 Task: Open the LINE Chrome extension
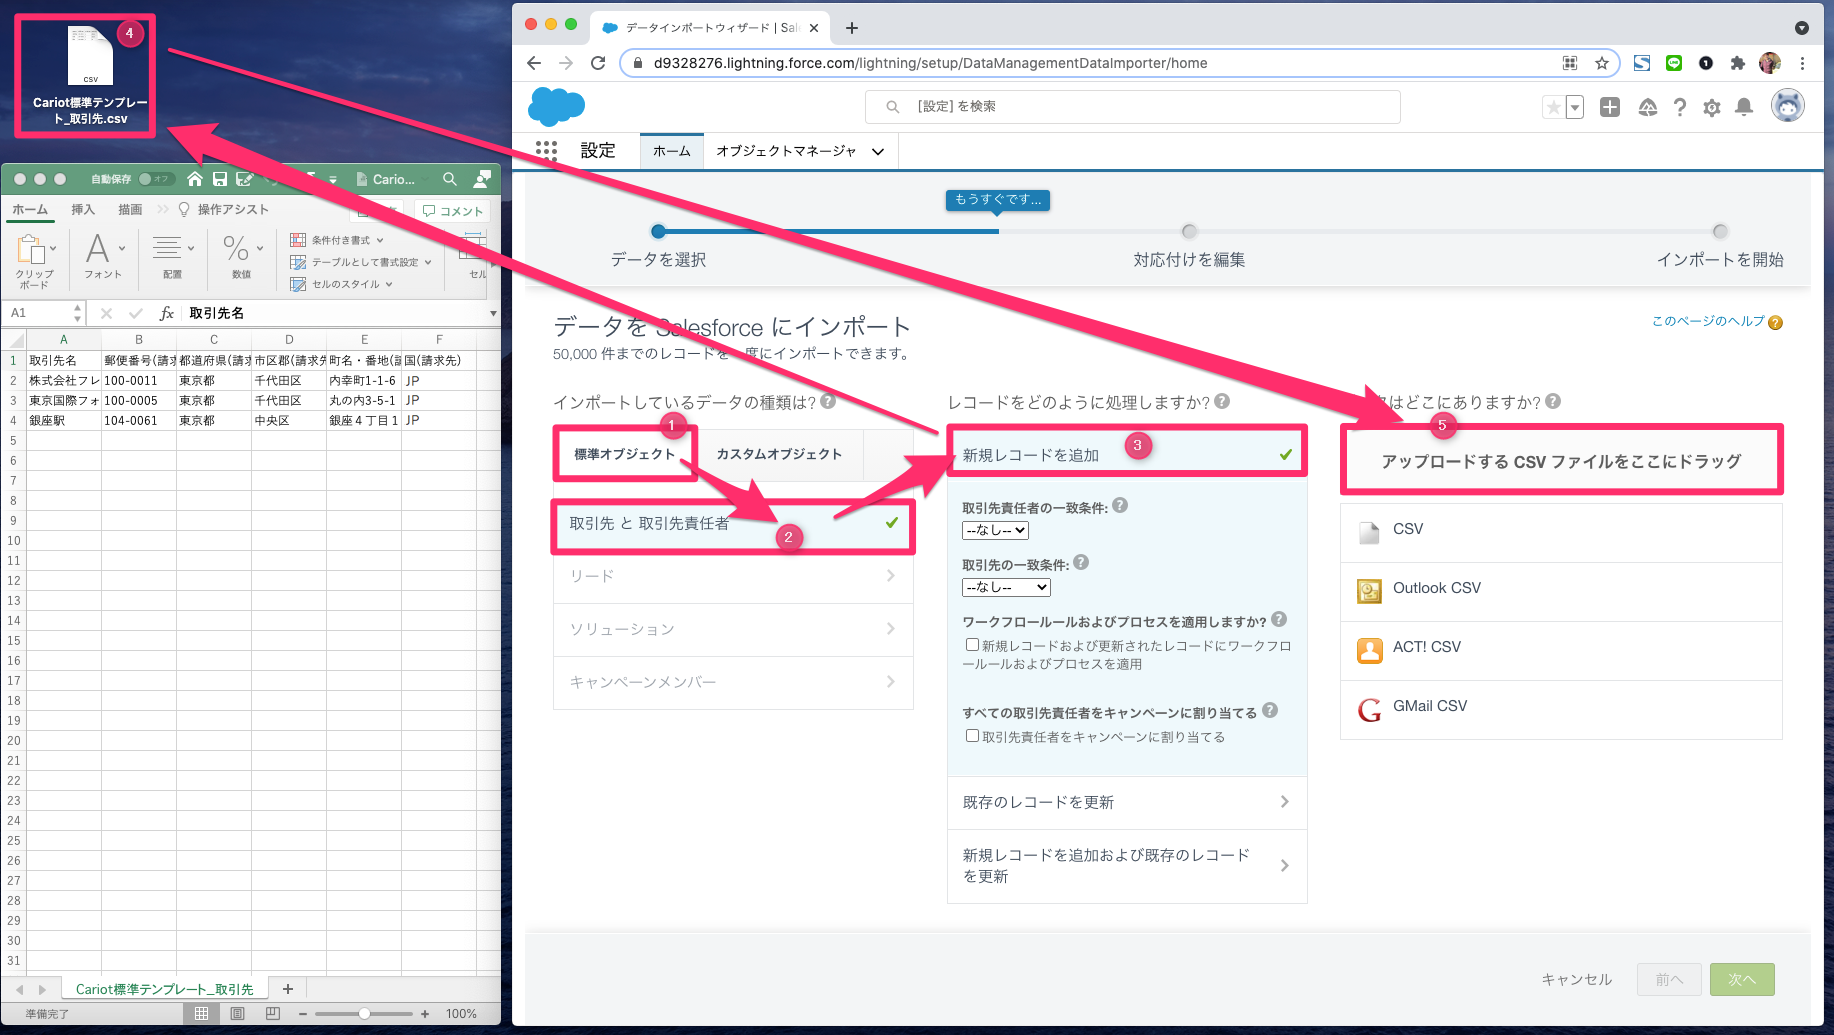click(x=1674, y=63)
